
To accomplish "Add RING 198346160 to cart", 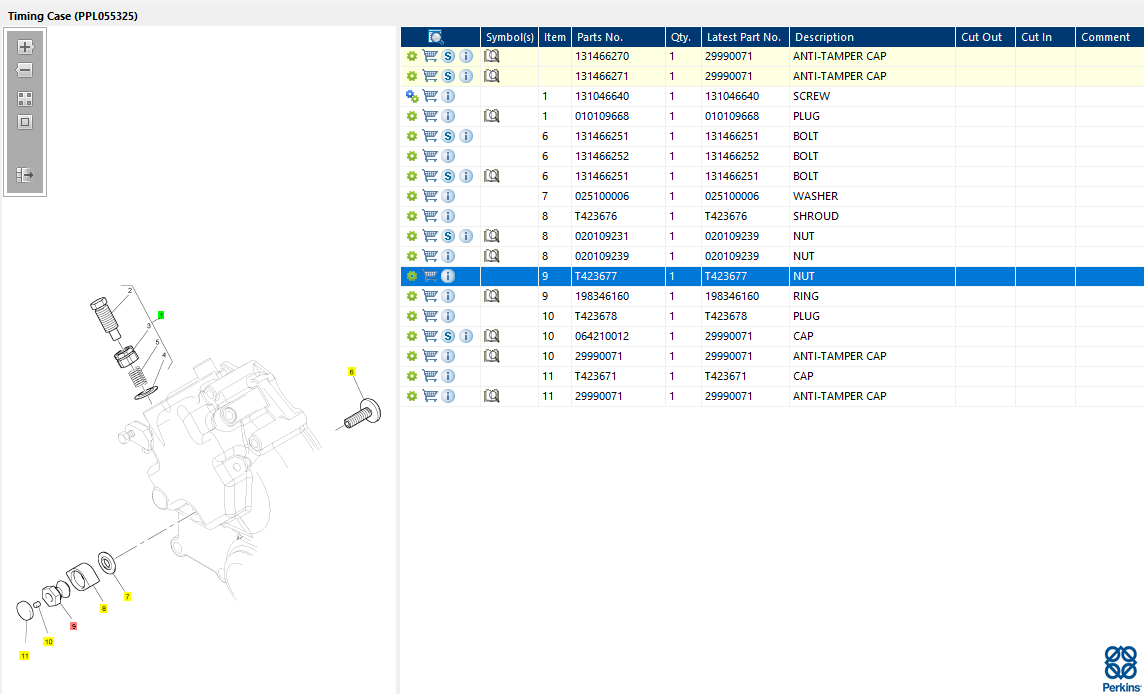I will (x=430, y=296).
